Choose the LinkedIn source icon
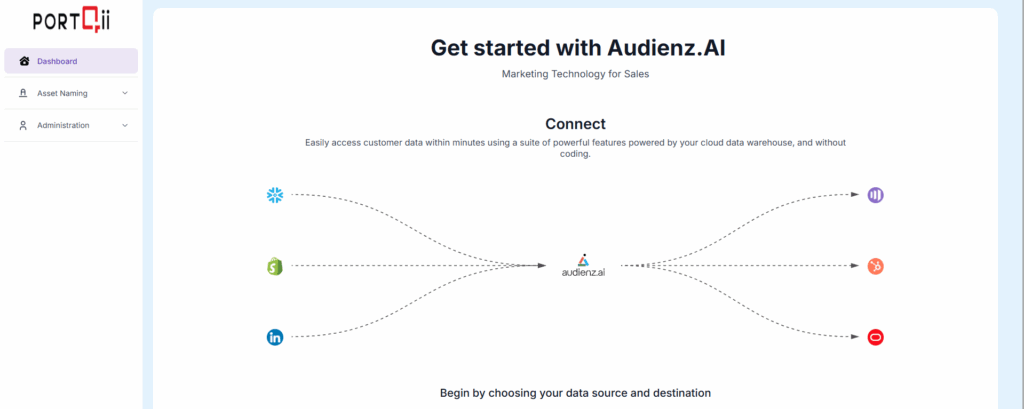The width and height of the screenshot is (1024, 409). (275, 337)
